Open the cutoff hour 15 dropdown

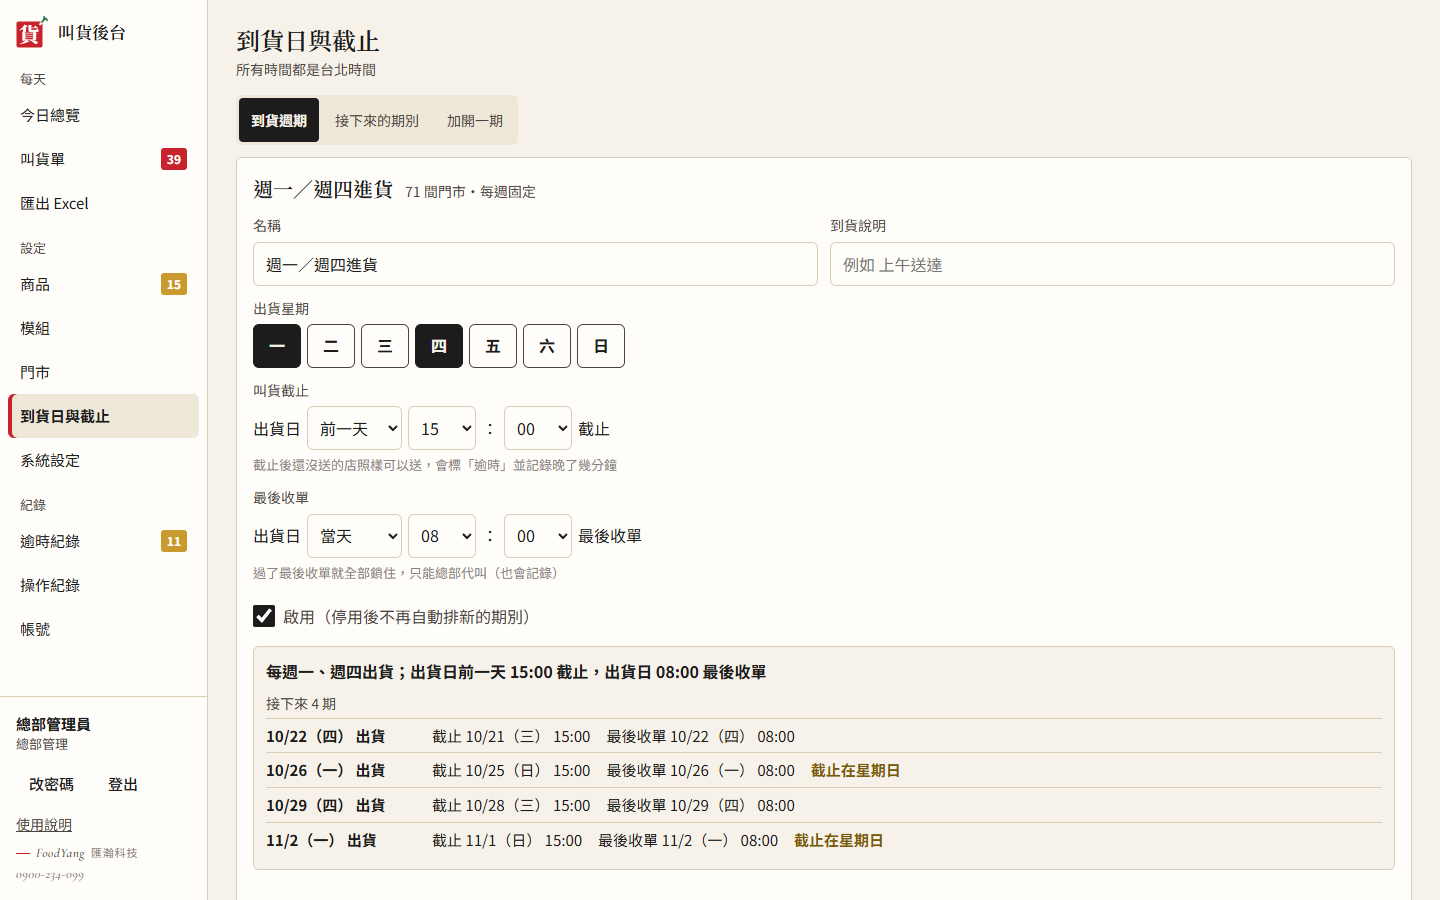point(442,428)
